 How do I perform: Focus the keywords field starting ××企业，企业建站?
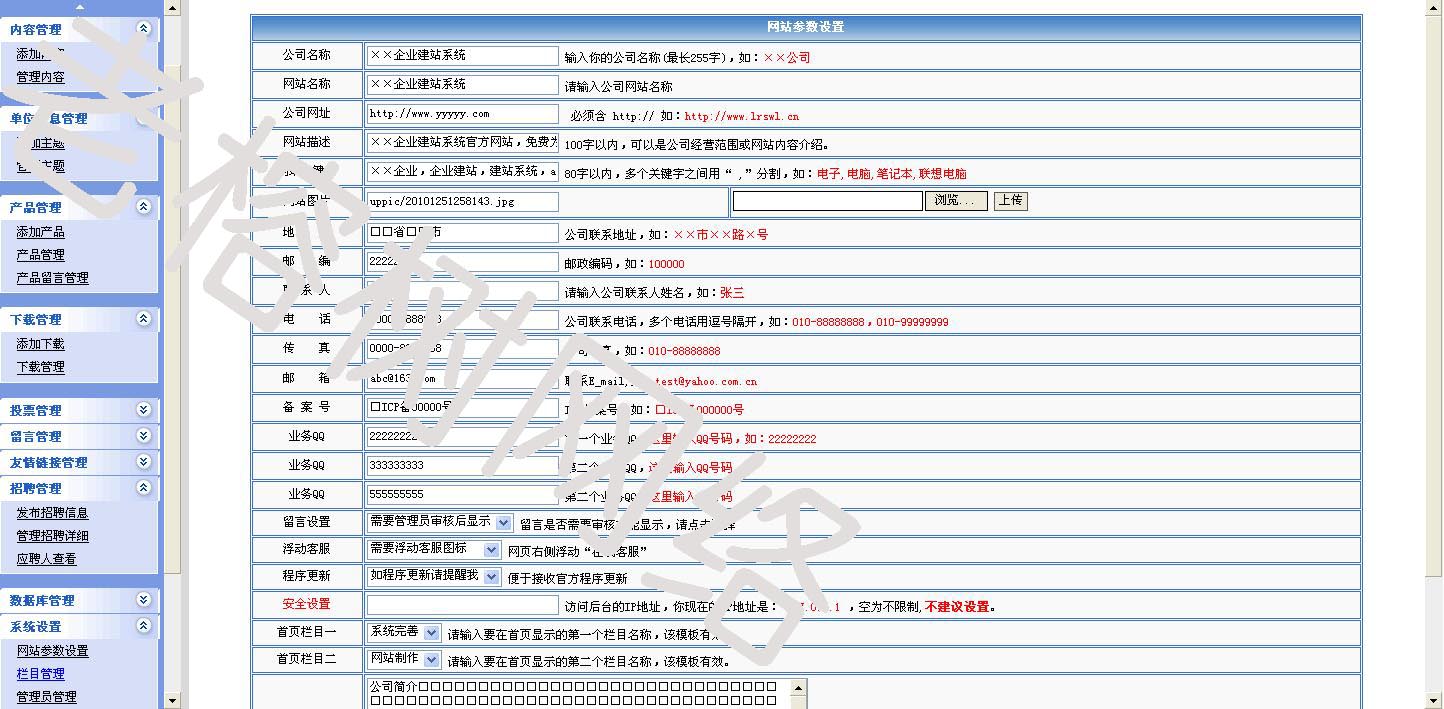463,172
